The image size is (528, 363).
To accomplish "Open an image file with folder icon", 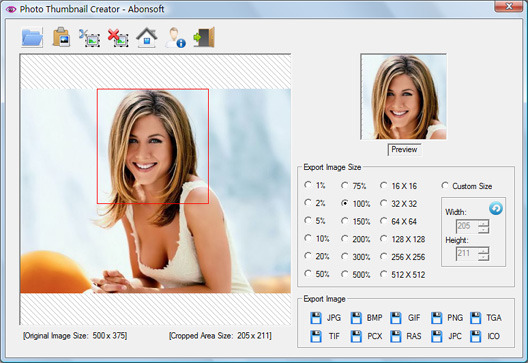I will (x=32, y=37).
